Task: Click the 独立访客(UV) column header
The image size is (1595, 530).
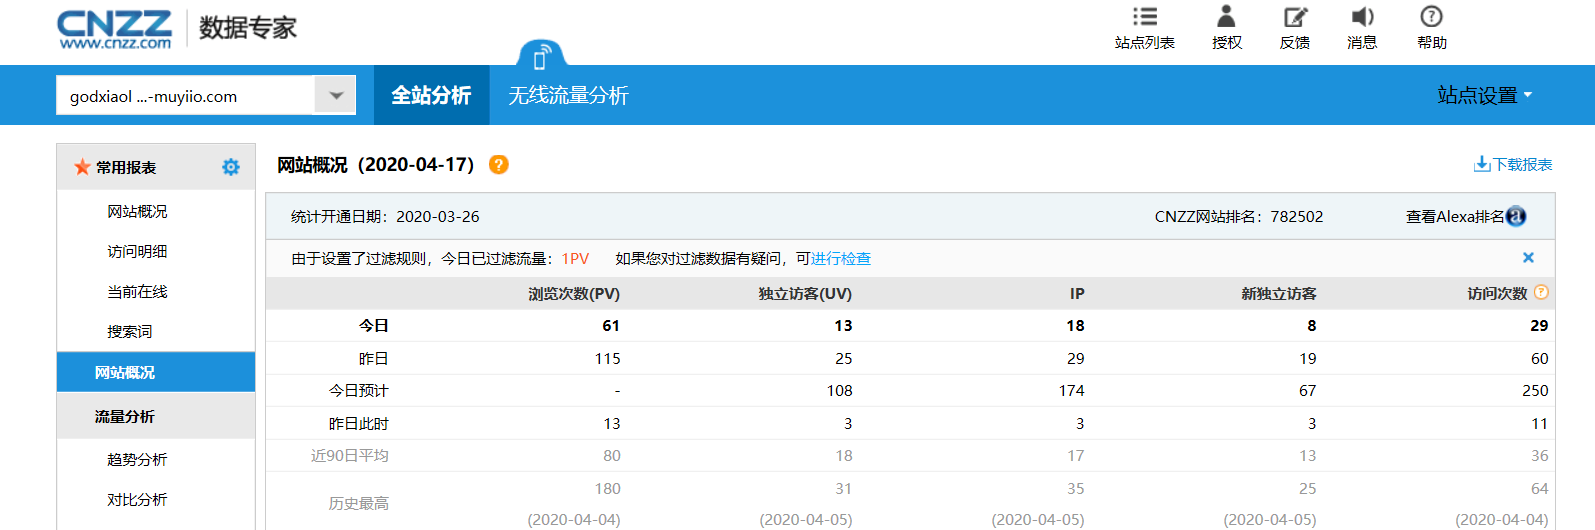Action: coord(805,293)
